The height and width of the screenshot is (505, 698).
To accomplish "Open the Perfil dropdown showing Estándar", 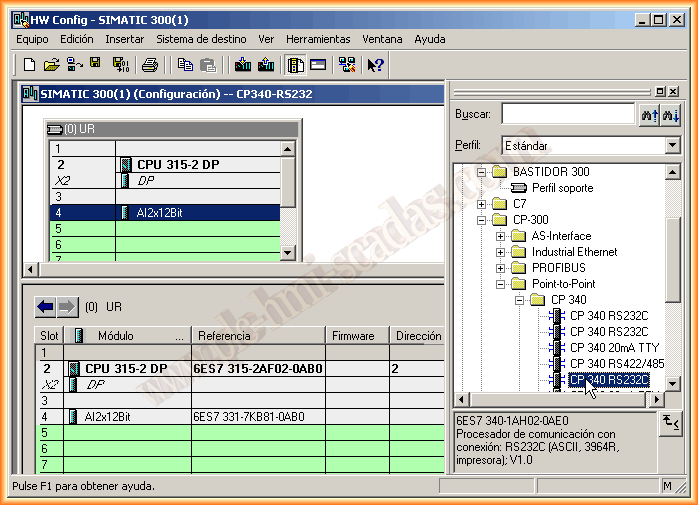I will pyautogui.click(x=672, y=145).
